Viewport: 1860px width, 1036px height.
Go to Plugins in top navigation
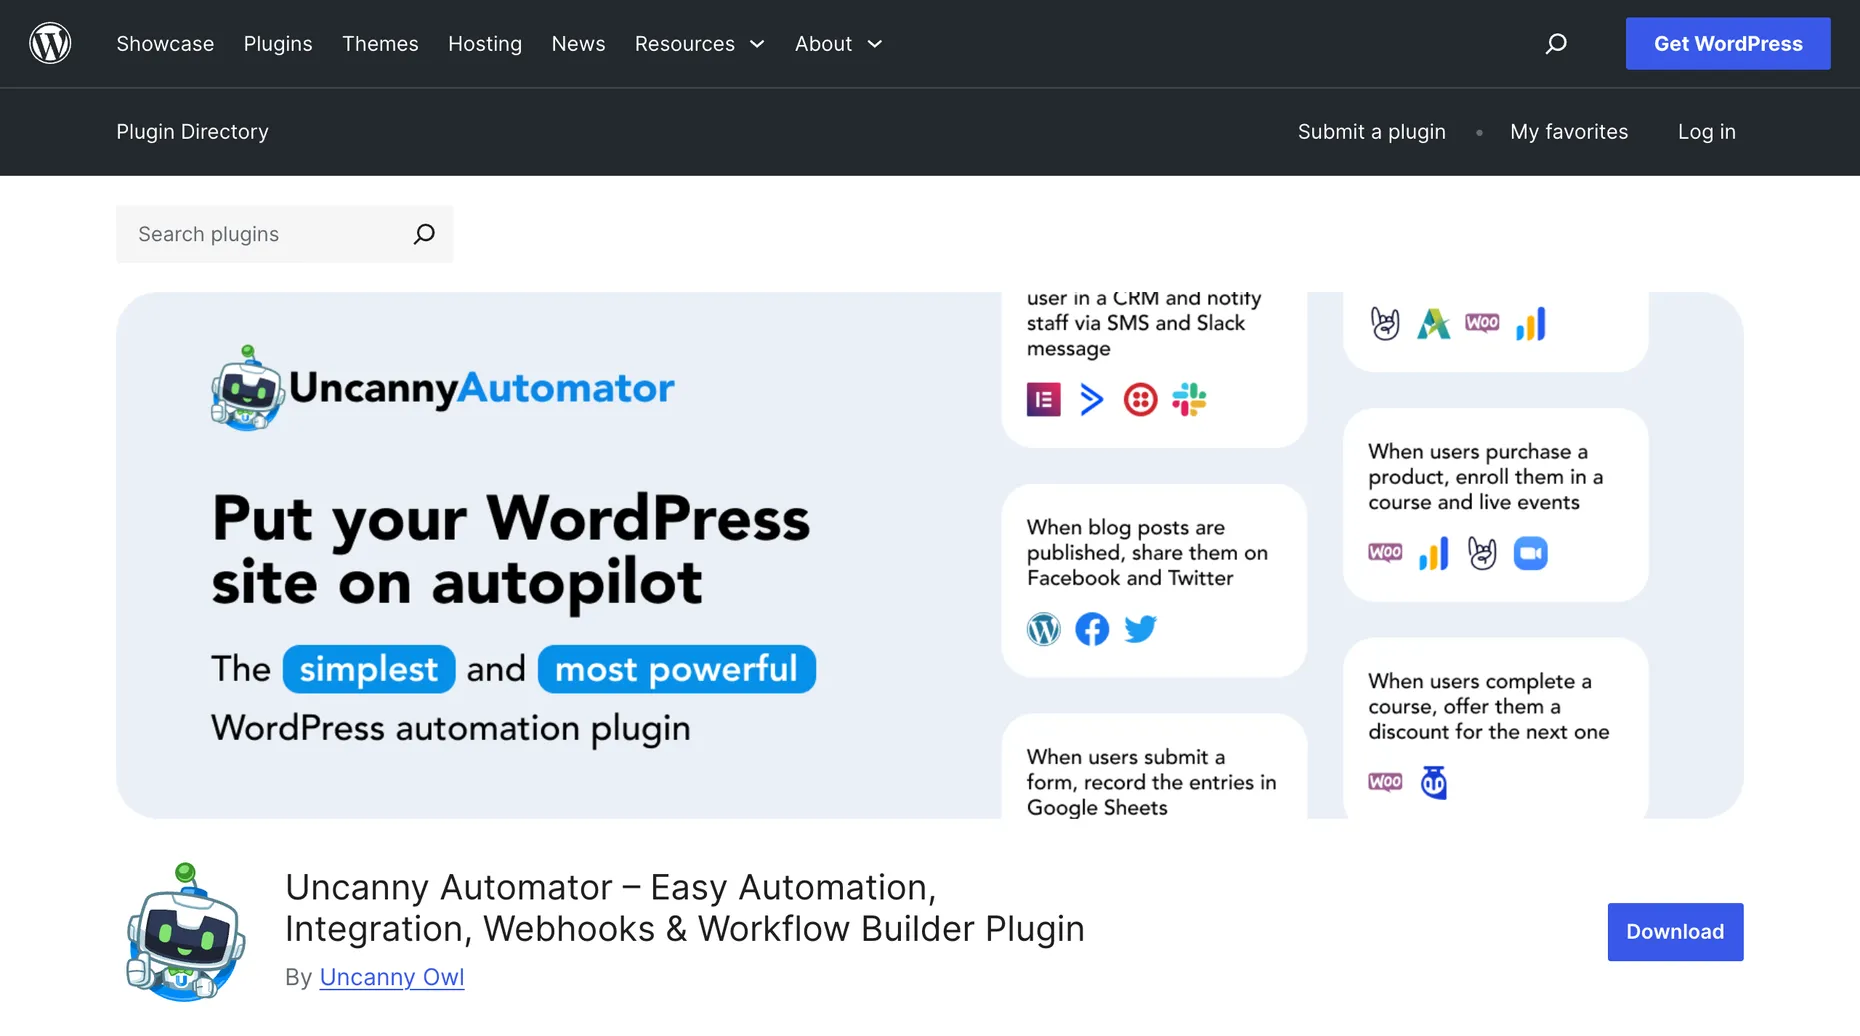[x=278, y=44]
